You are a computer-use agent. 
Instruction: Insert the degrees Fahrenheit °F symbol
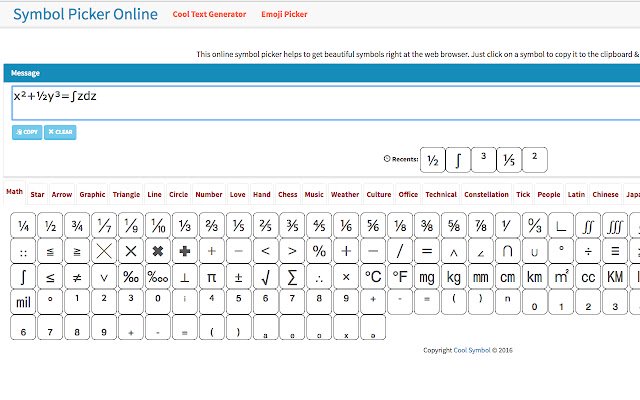coord(400,277)
